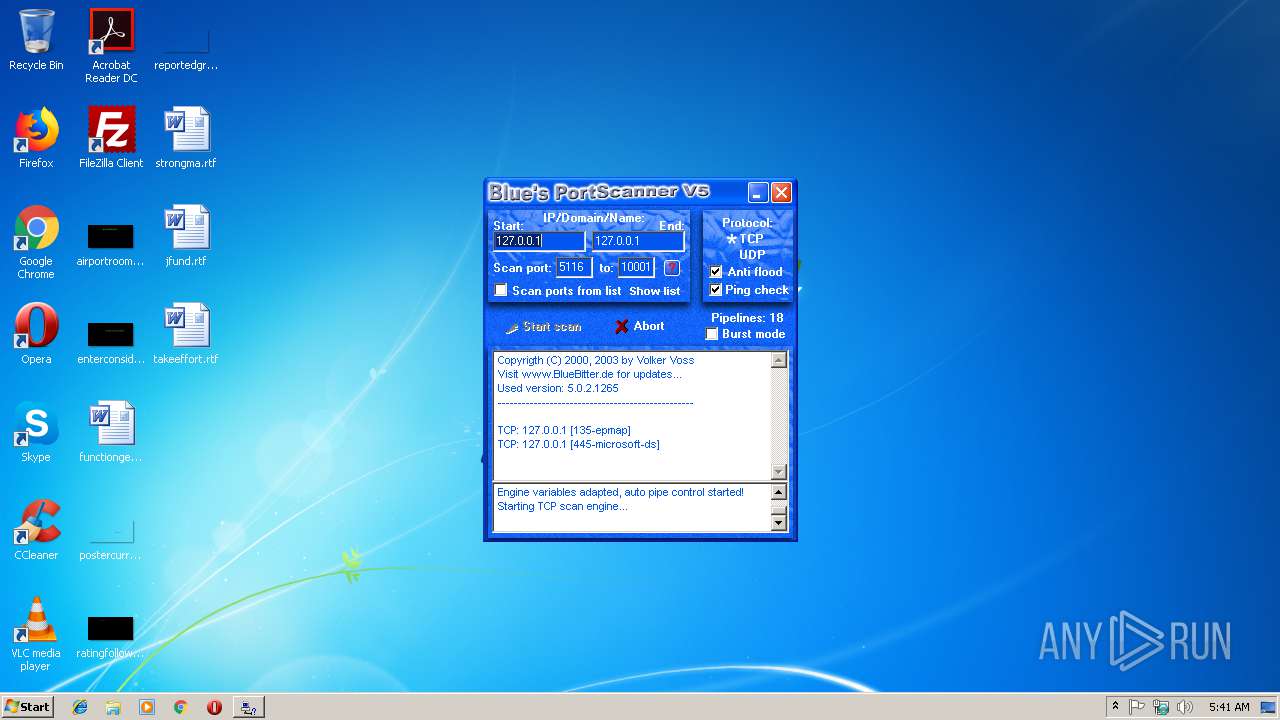The image size is (1280, 720).
Task: Enable Scan ports from list checkbox
Action: [502, 291]
